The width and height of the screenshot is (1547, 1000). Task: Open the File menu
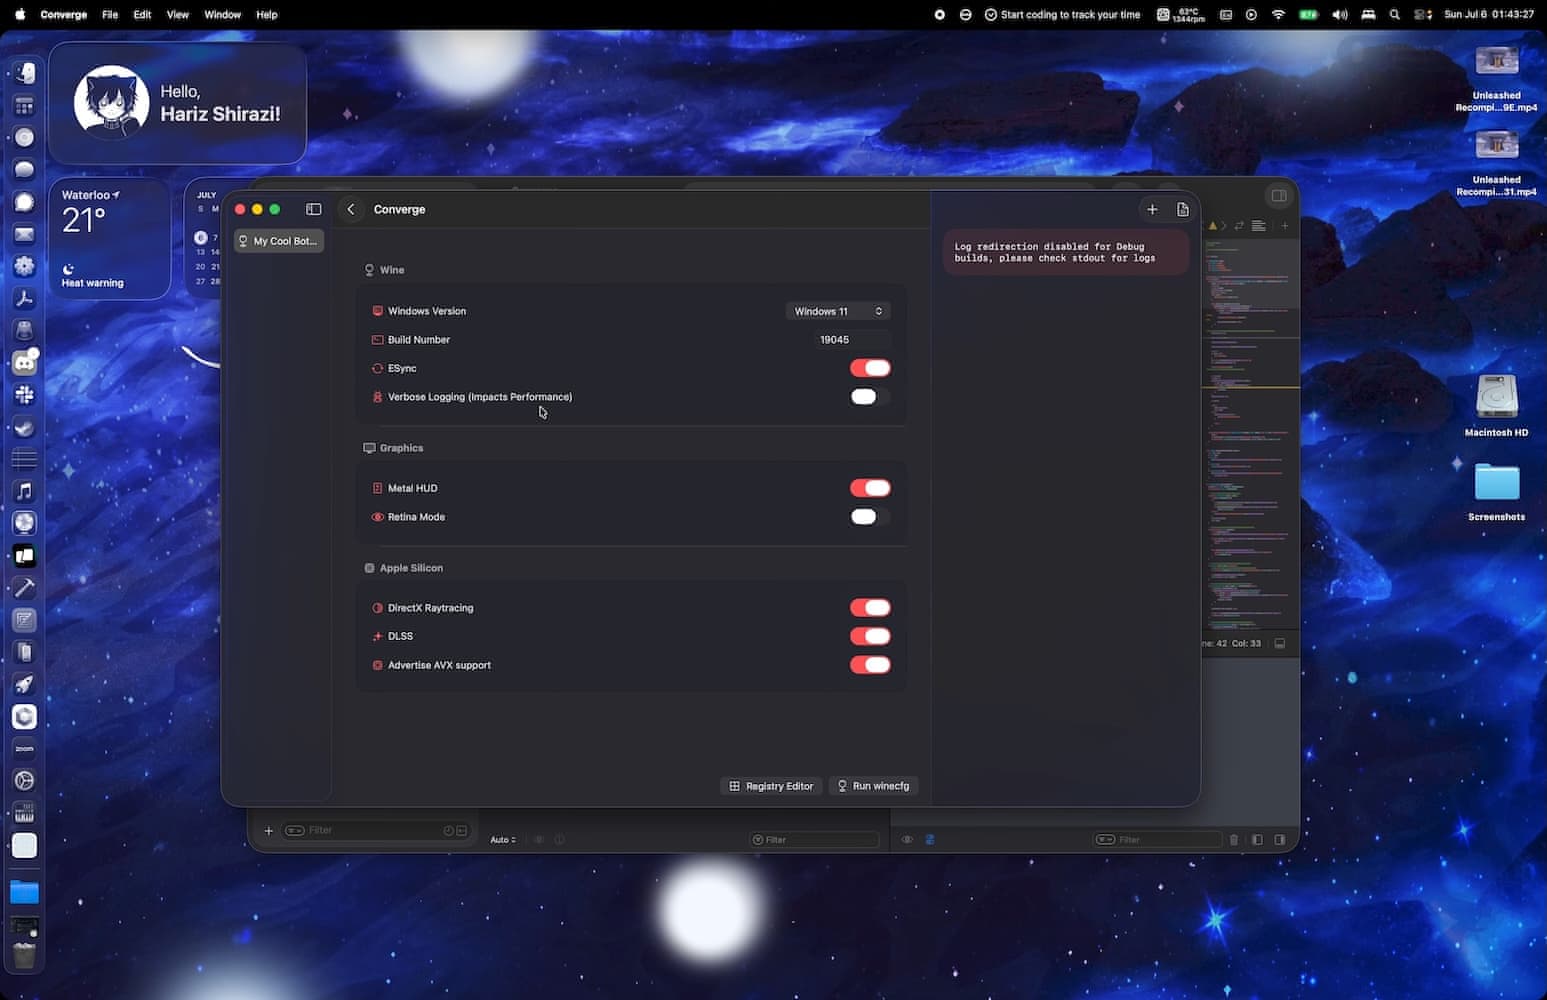click(x=110, y=15)
